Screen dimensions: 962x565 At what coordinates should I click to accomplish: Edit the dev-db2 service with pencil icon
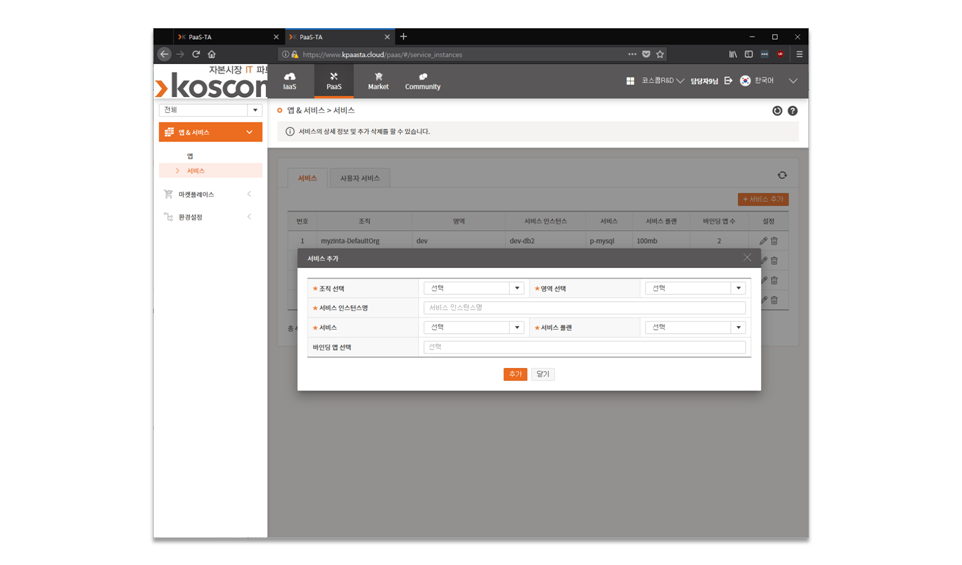click(764, 241)
